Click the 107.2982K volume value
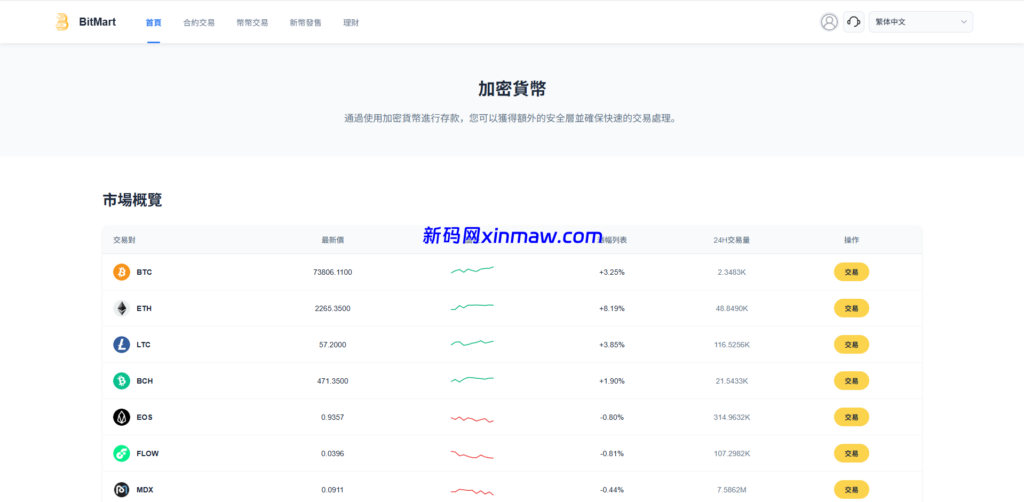 point(731,453)
